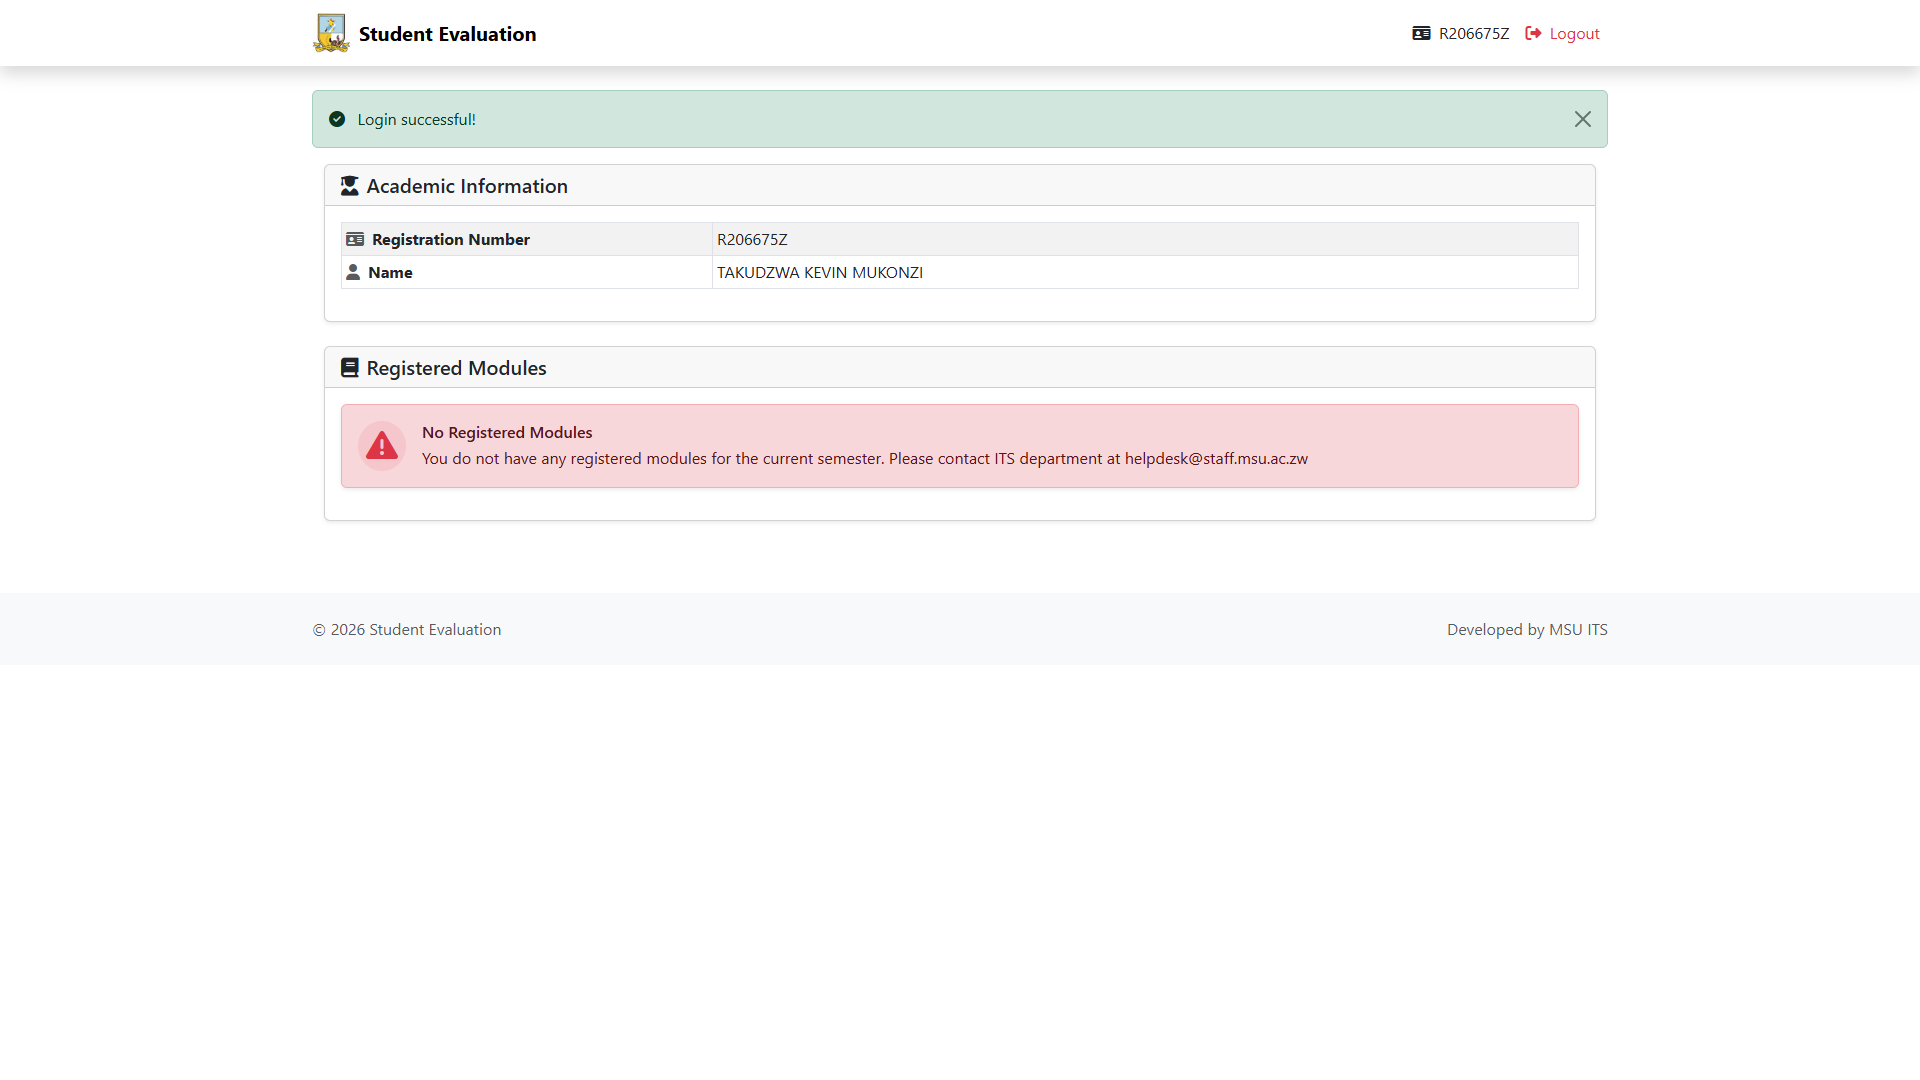1920x1080 pixels.
Task: Select the Registration Number label
Action: coord(450,240)
